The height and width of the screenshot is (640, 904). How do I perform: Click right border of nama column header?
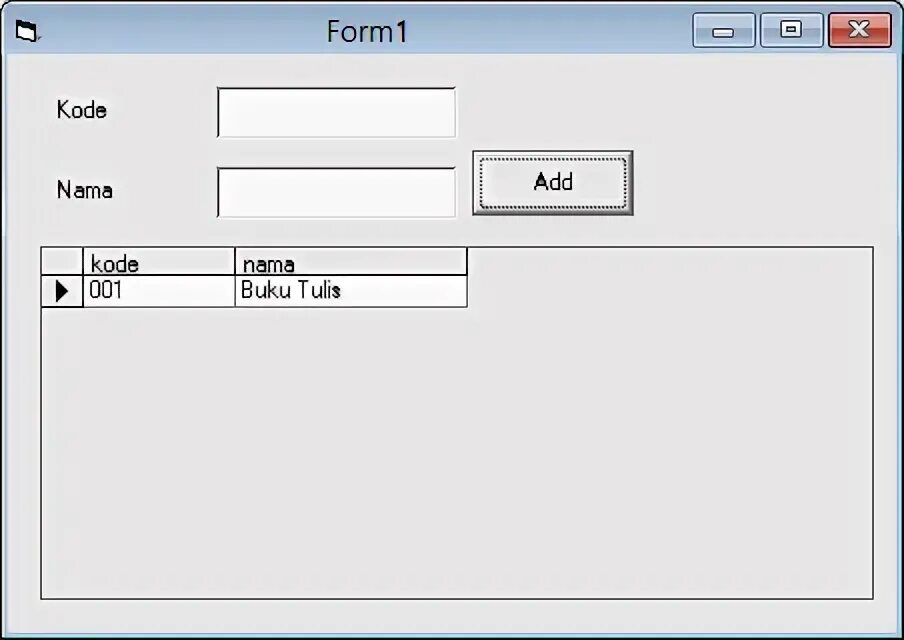coord(467,263)
